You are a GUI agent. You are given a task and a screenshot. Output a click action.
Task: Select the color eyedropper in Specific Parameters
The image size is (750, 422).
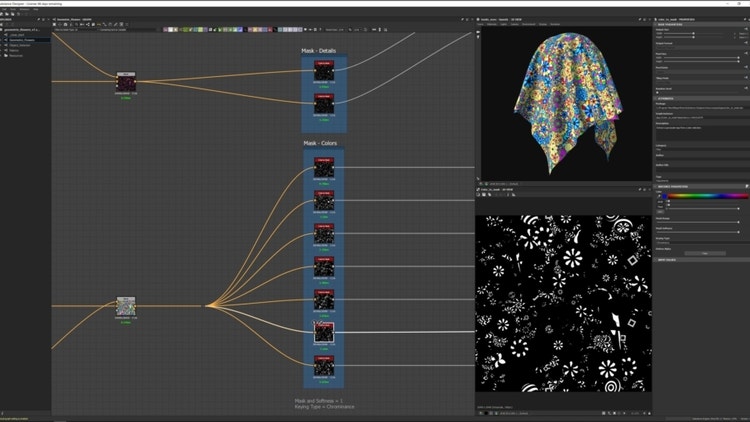coord(659,196)
